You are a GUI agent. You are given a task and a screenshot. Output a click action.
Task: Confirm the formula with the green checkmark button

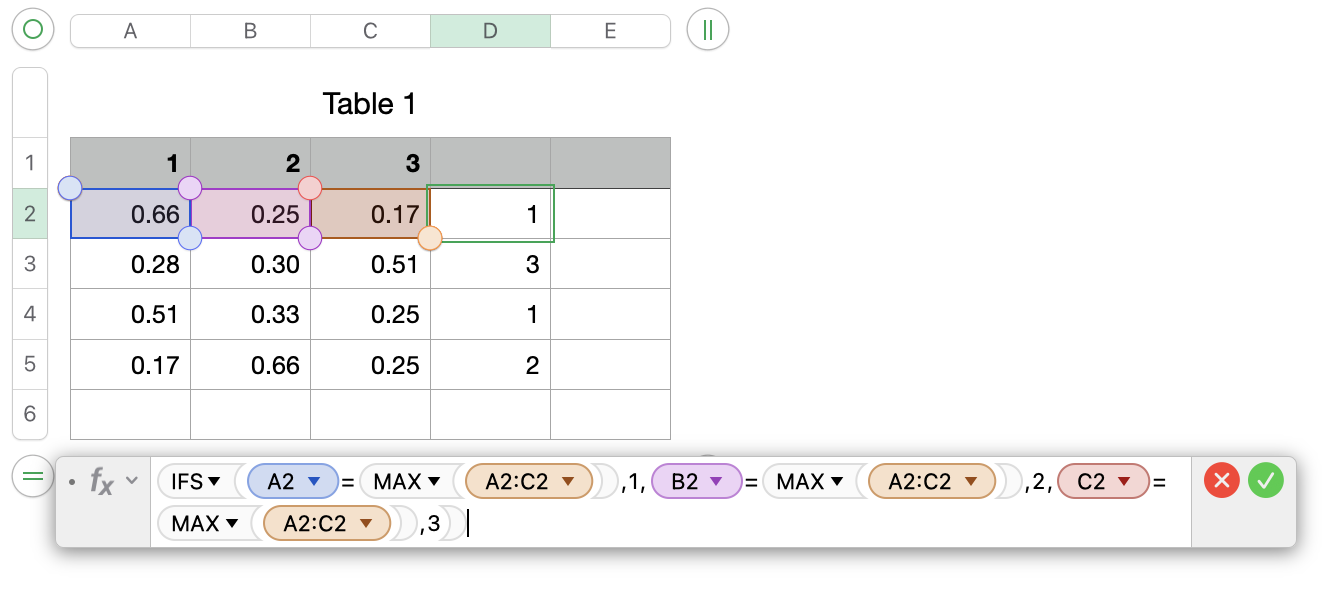[x=1266, y=481]
